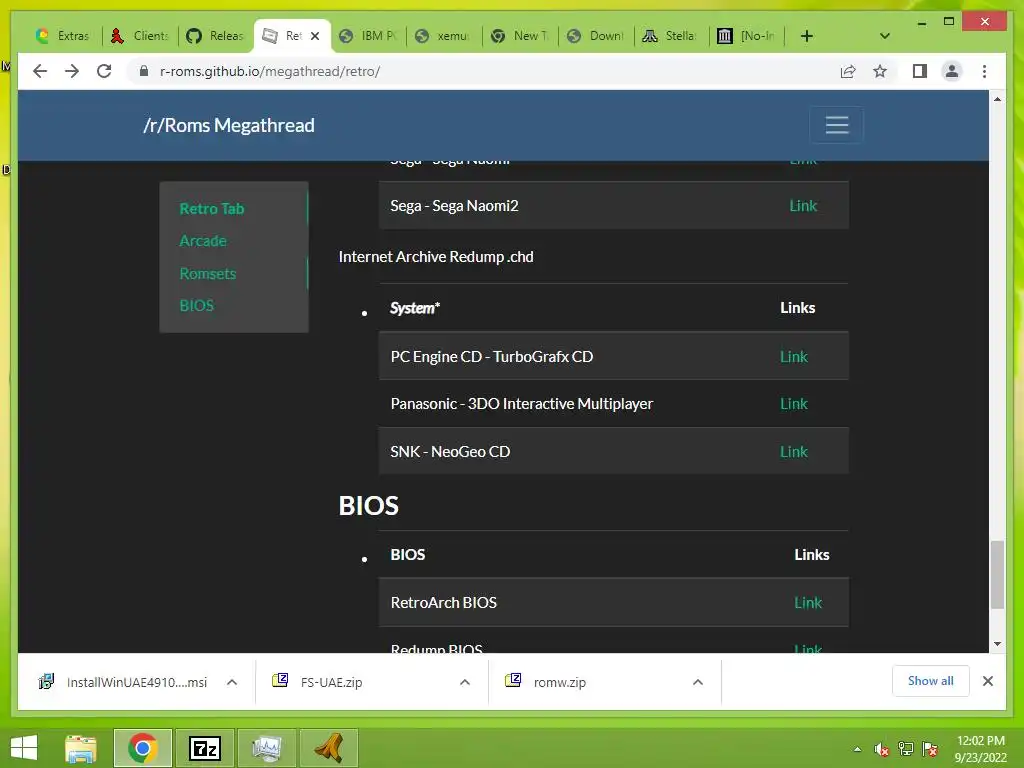Bookmark this page with the star icon
Screen dimensions: 1024x768
pyautogui.click(x=880, y=71)
